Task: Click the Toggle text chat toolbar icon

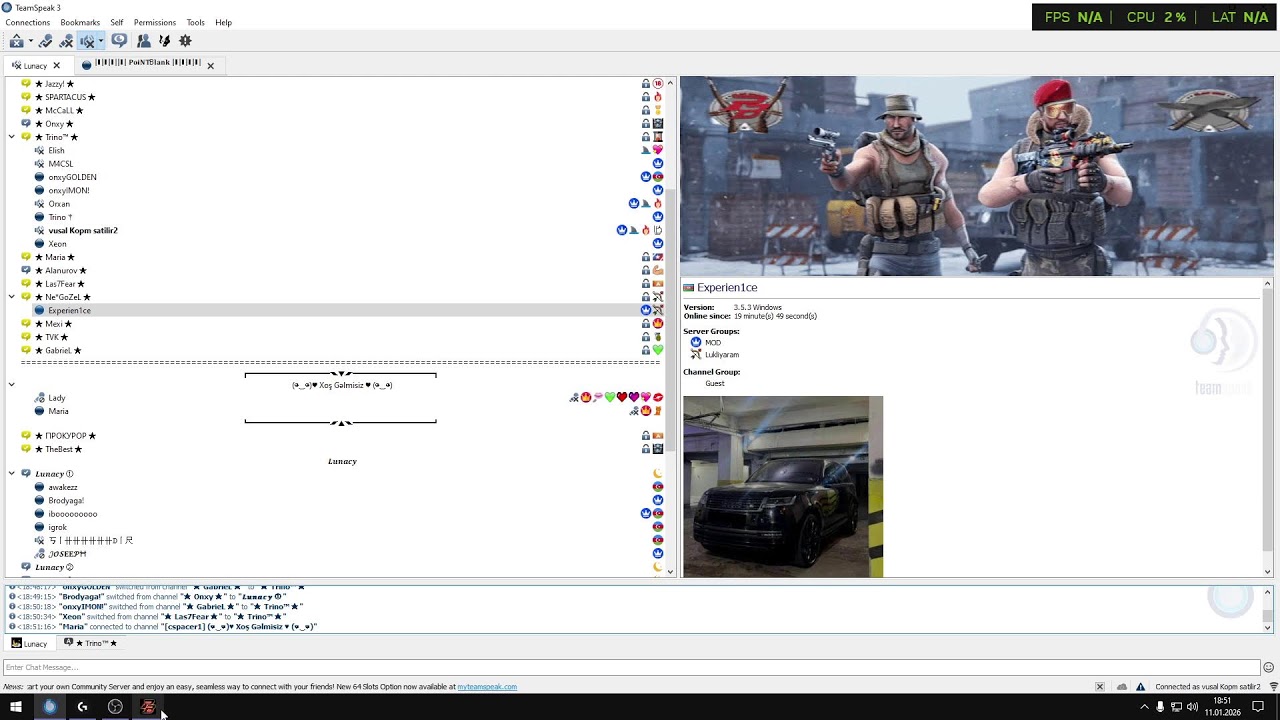Action: 119,41
